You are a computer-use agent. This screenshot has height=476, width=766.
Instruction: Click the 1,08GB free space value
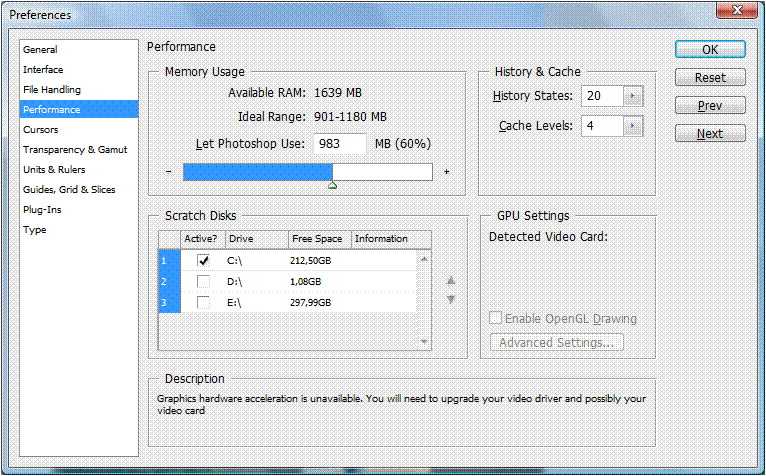[305, 281]
